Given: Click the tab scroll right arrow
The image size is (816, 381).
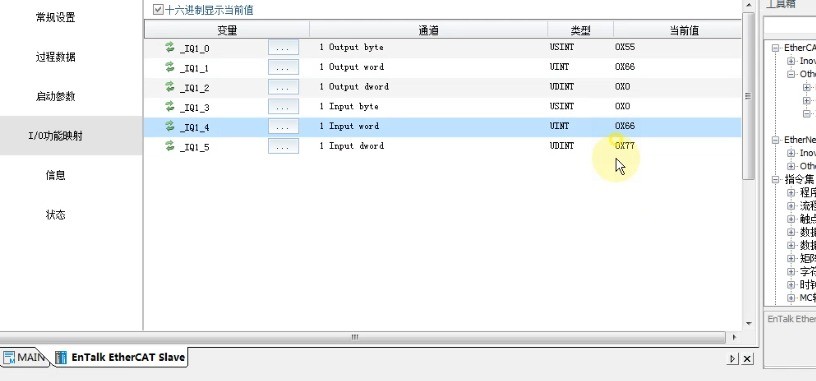Looking at the screenshot, I should pyautogui.click(x=733, y=359).
